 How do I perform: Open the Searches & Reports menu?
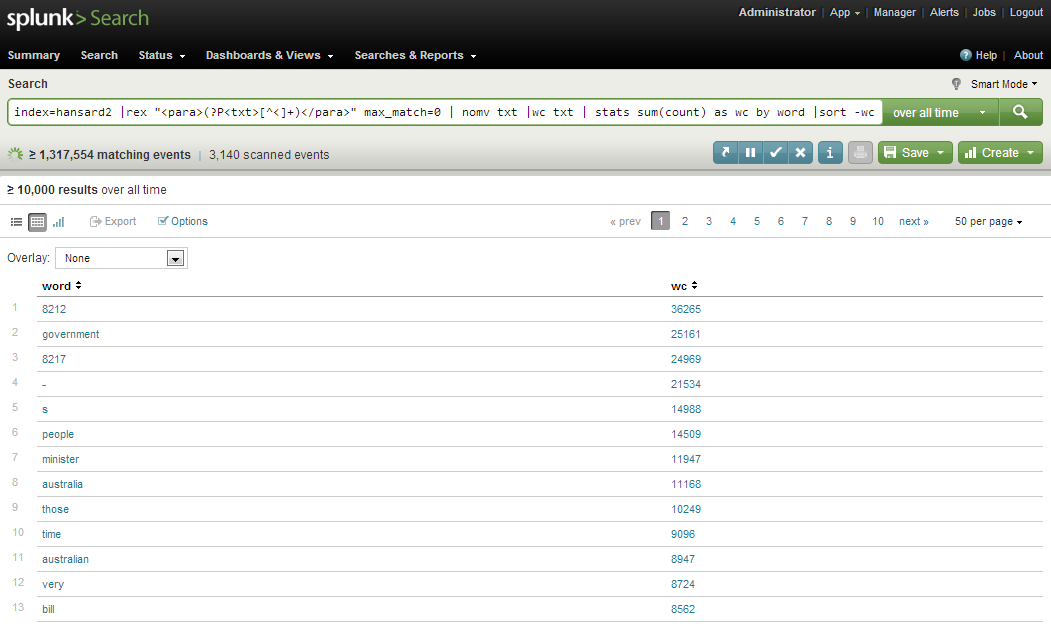(415, 55)
